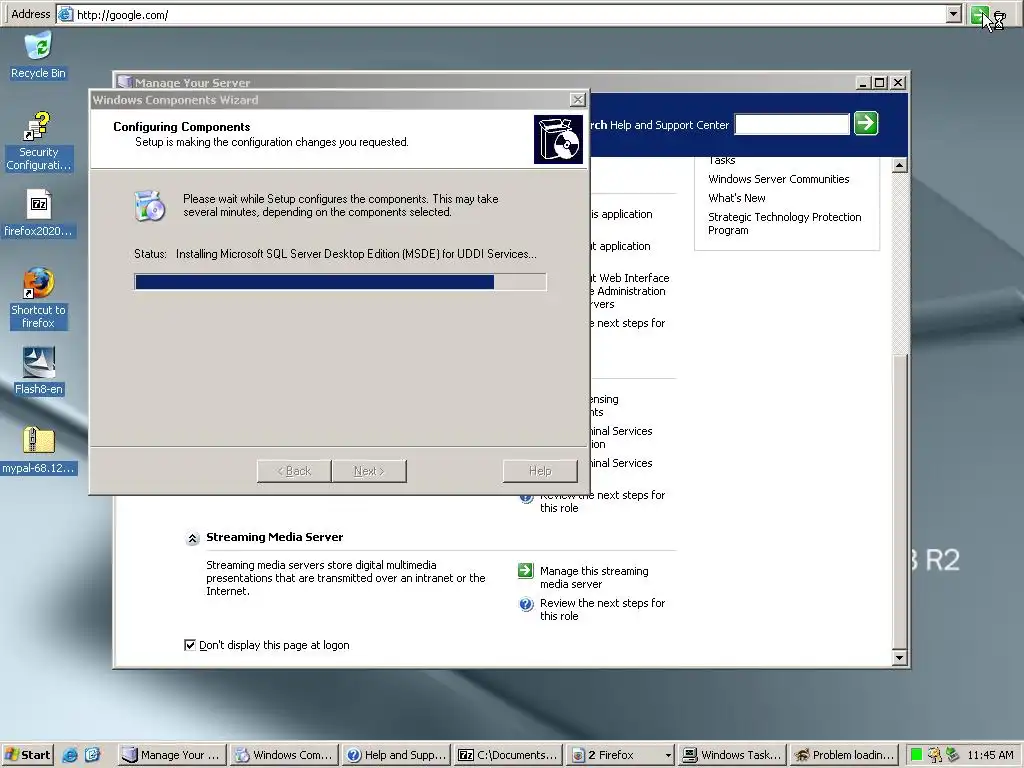This screenshot has height=768, width=1024.
Task: Click the Internet Explorer quick launch icon
Action: pos(70,755)
